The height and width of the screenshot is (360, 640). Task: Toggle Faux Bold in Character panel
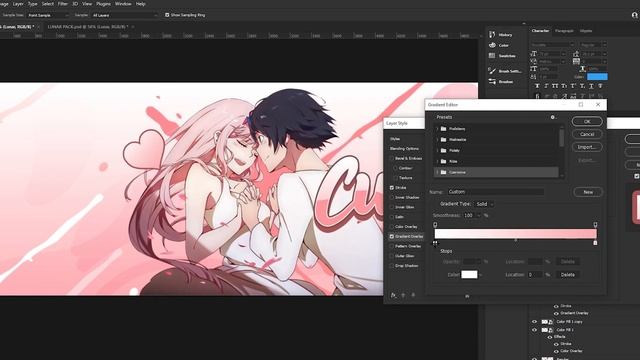(x=537, y=86)
